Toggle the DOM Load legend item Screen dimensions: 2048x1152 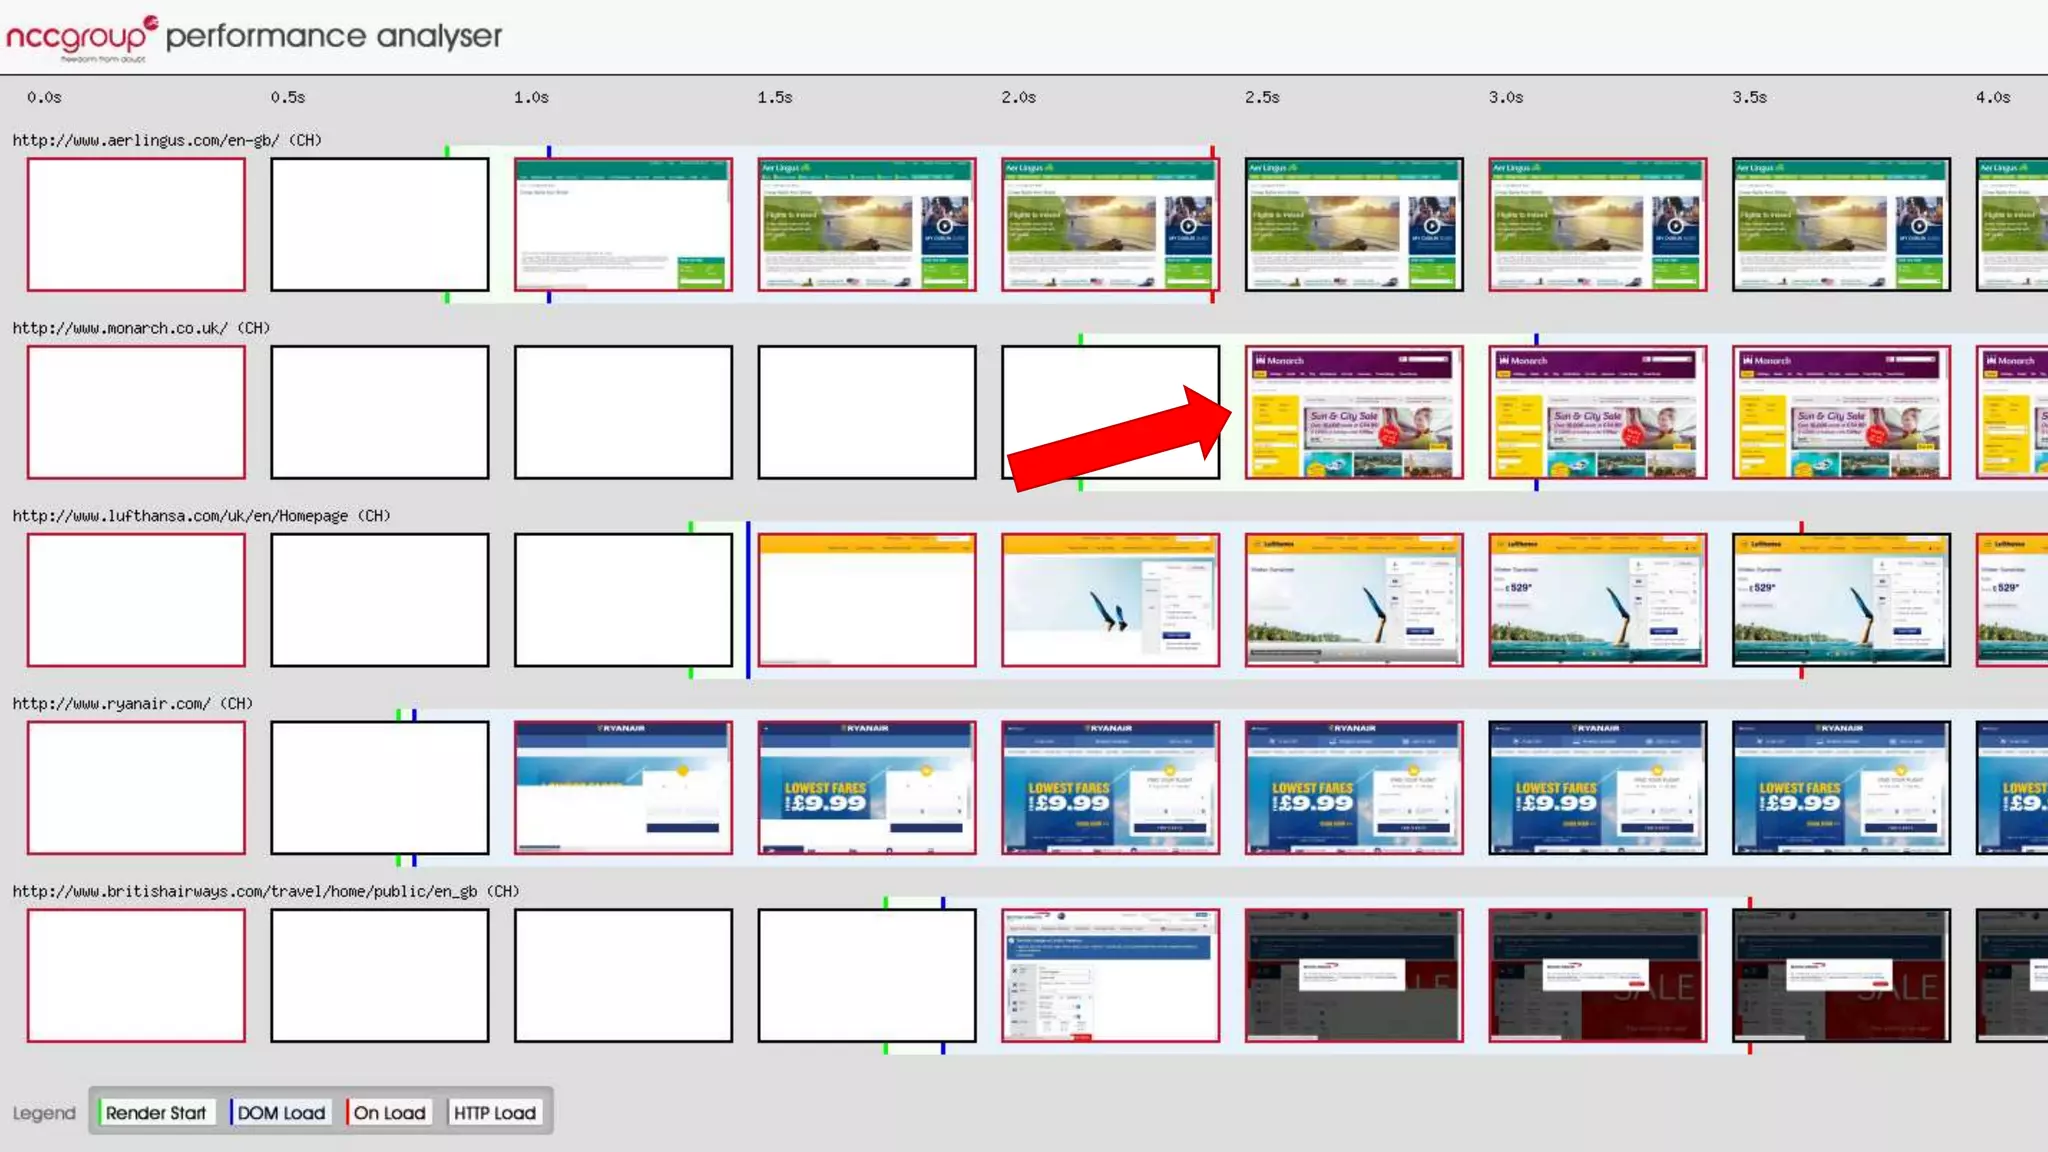click(x=280, y=1113)
